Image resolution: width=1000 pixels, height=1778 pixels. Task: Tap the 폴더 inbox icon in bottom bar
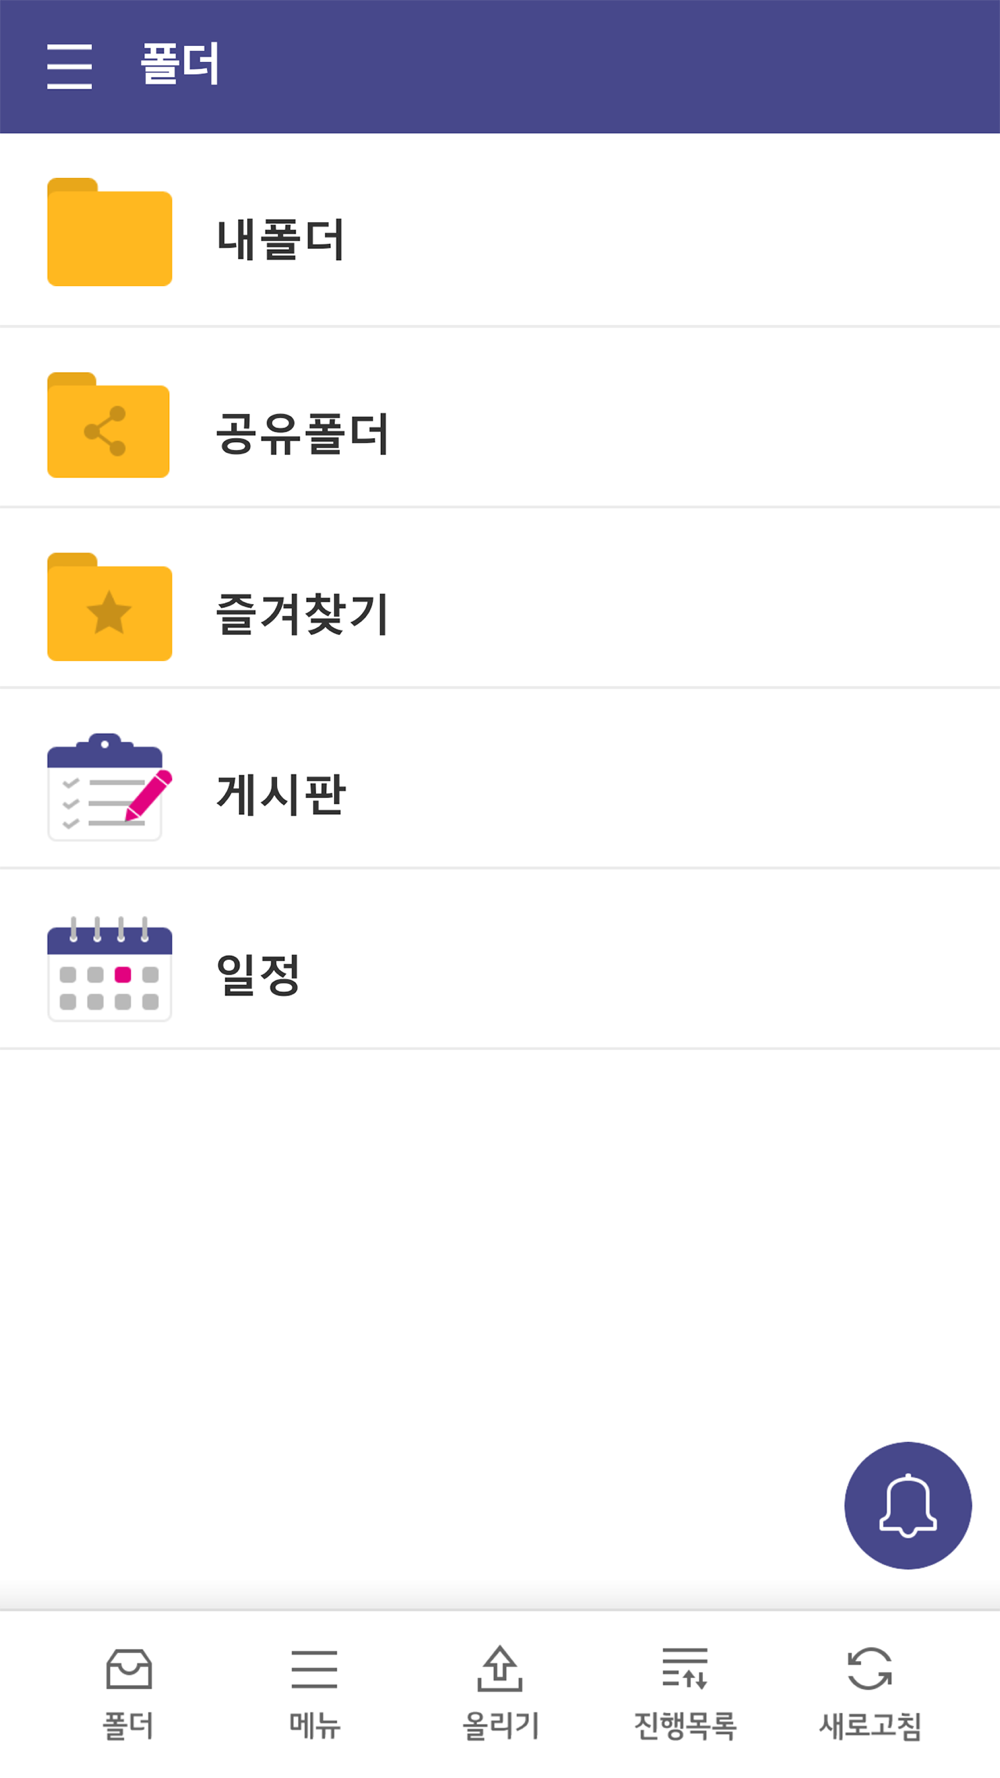pos(129,1668)
